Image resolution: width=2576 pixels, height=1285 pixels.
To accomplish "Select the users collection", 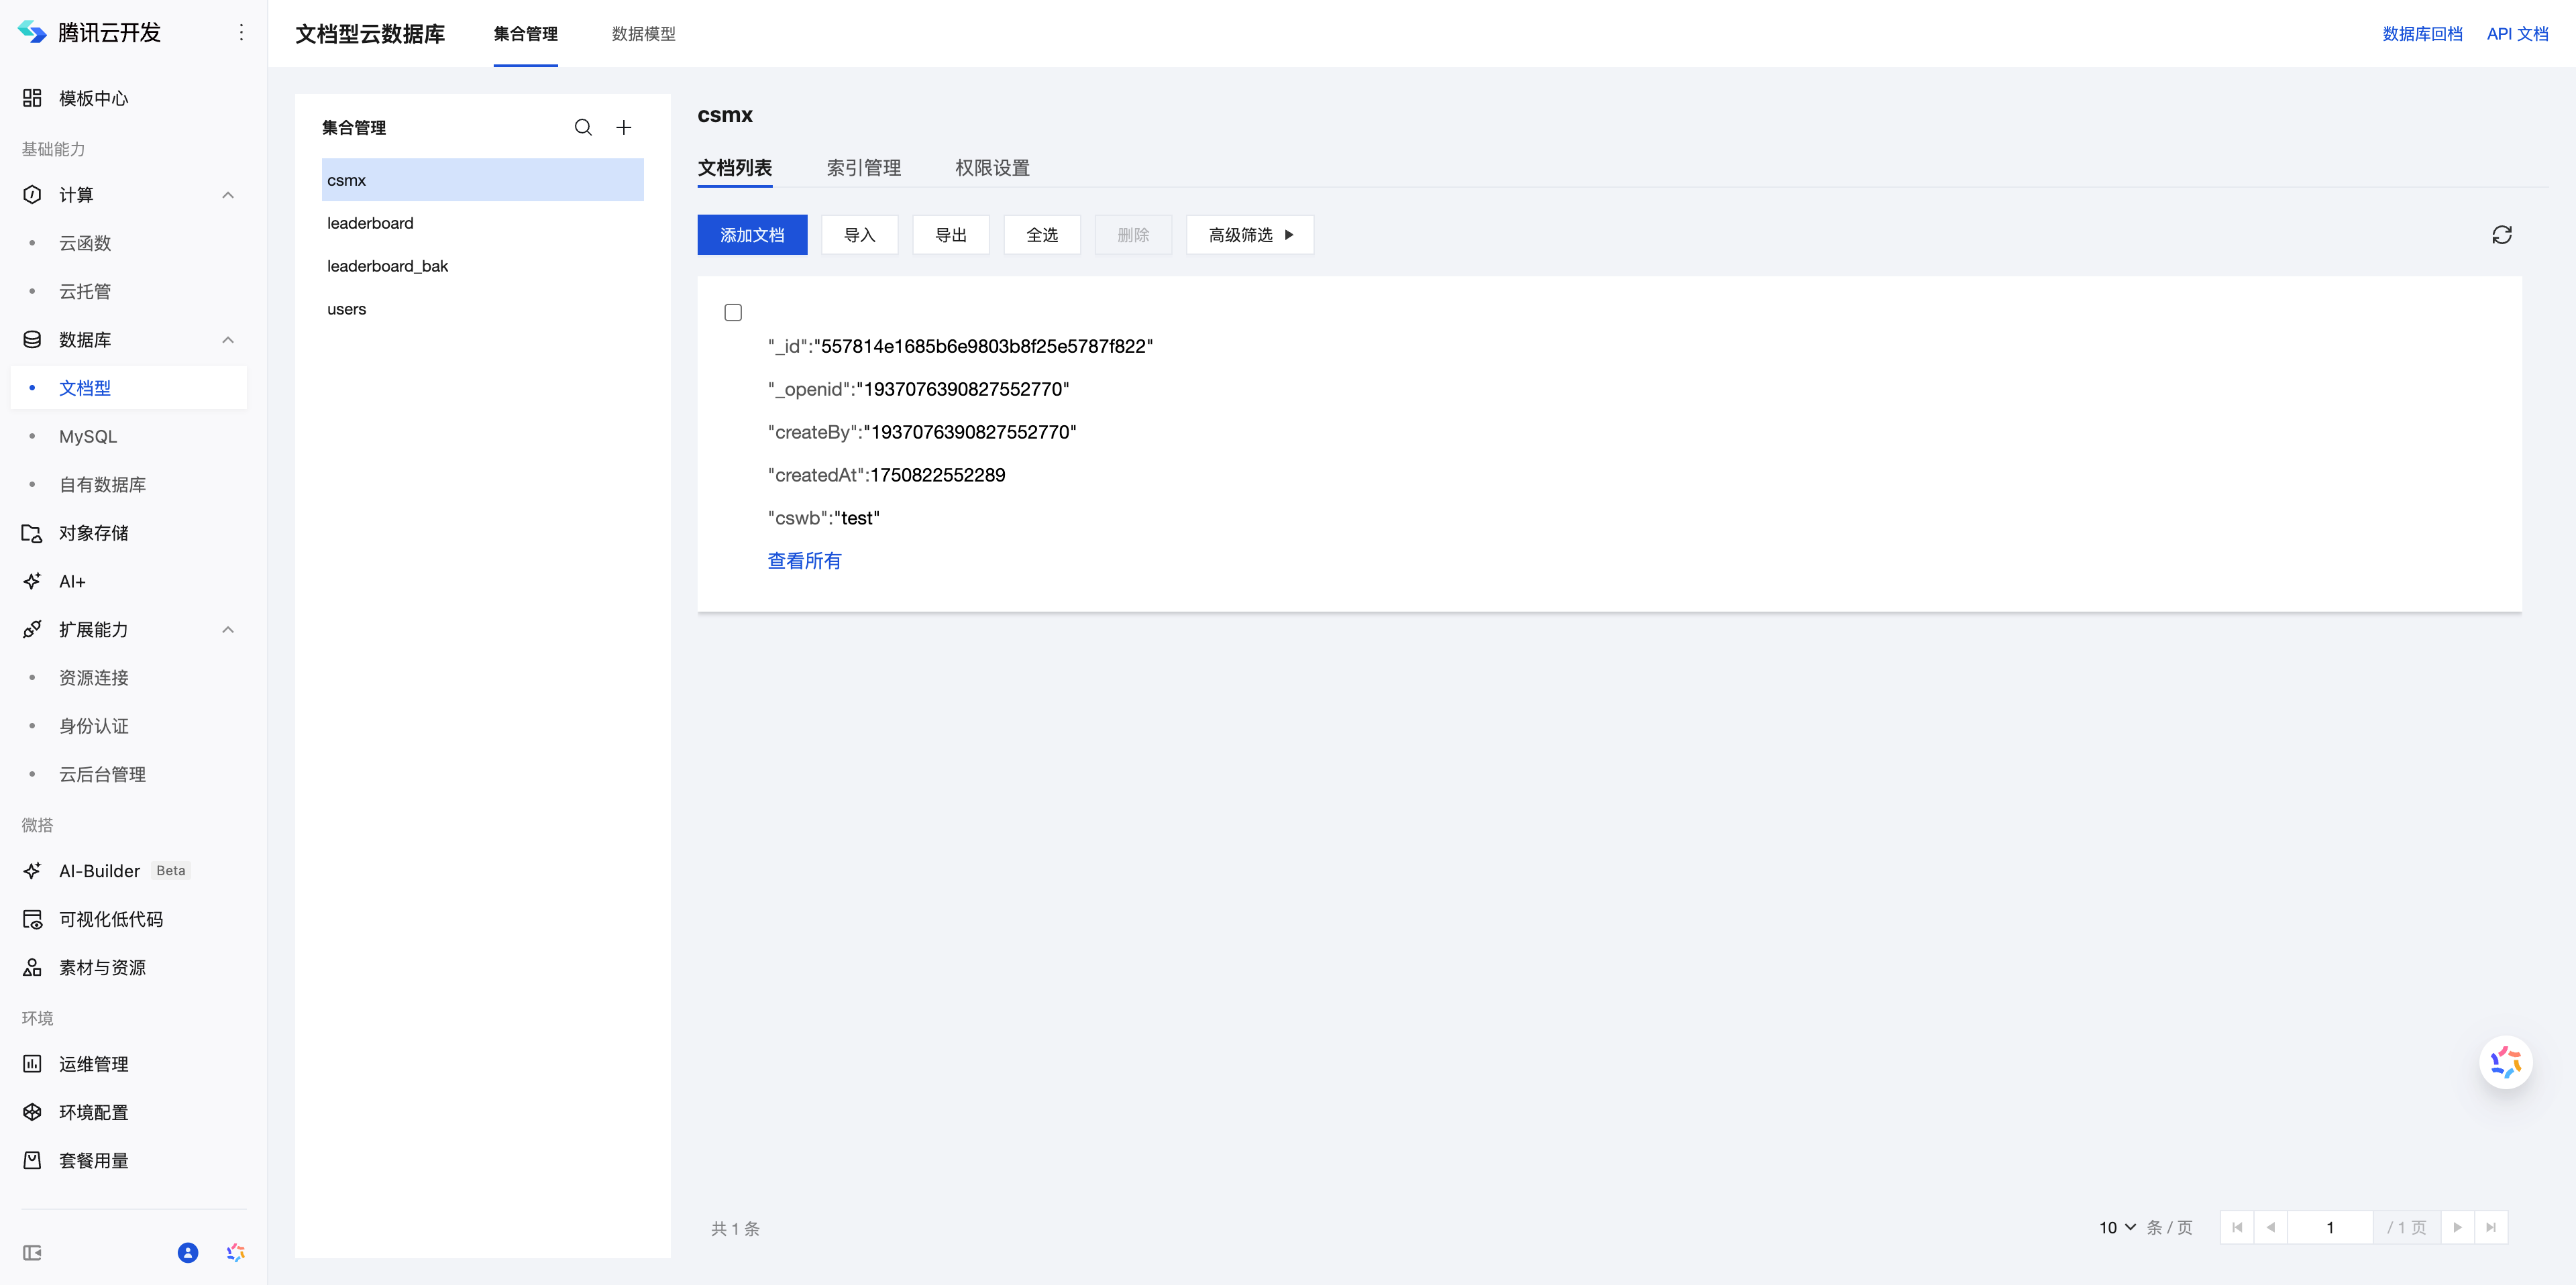I will click(x=483, y=309).
